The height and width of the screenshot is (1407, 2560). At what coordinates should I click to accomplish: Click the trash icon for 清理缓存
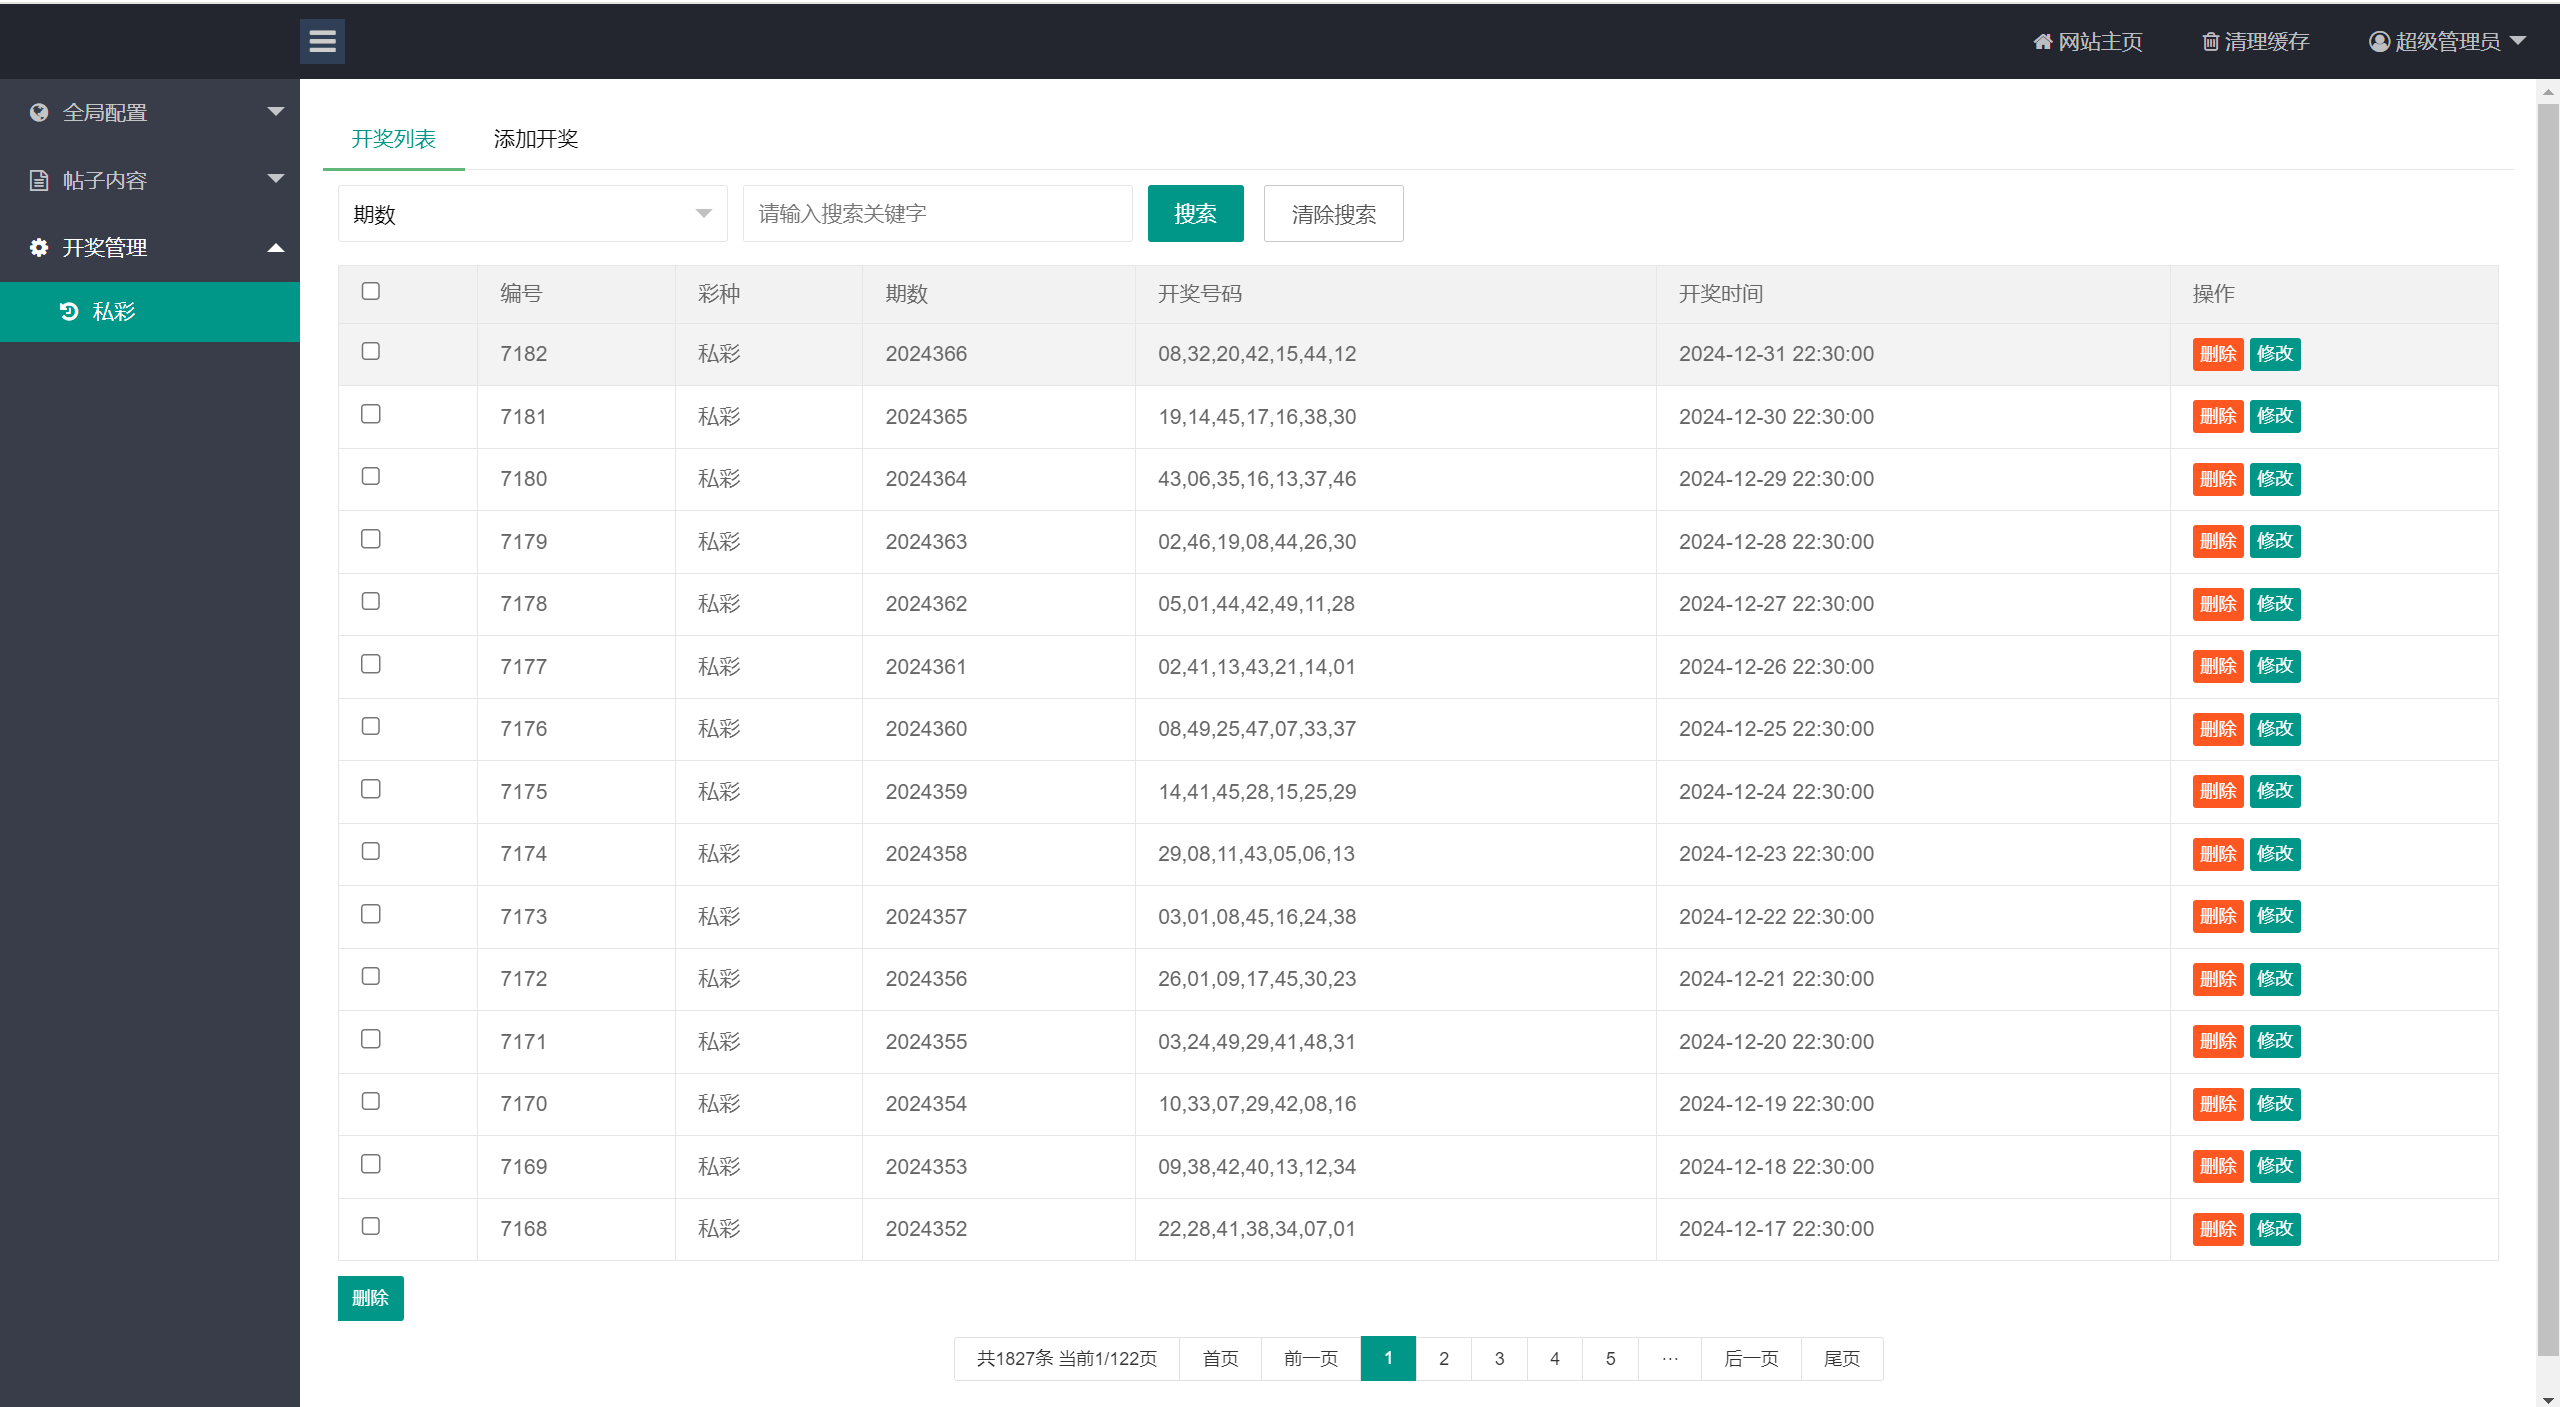tap(2210, 42)
